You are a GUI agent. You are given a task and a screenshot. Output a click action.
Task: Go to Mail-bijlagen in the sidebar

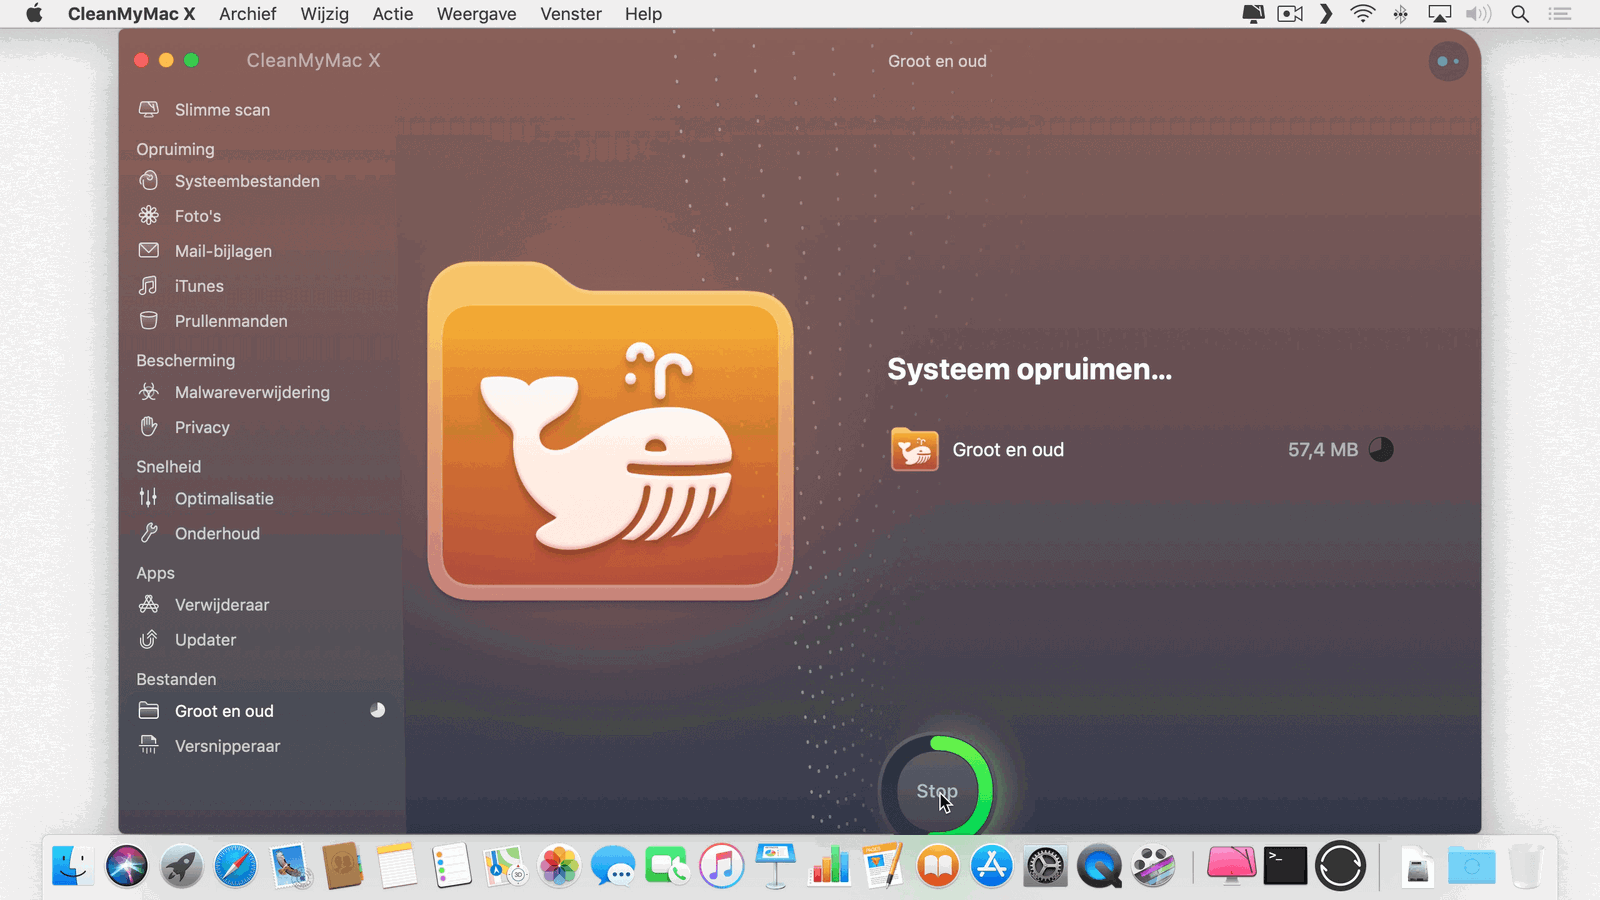click(x=223, y=251)
